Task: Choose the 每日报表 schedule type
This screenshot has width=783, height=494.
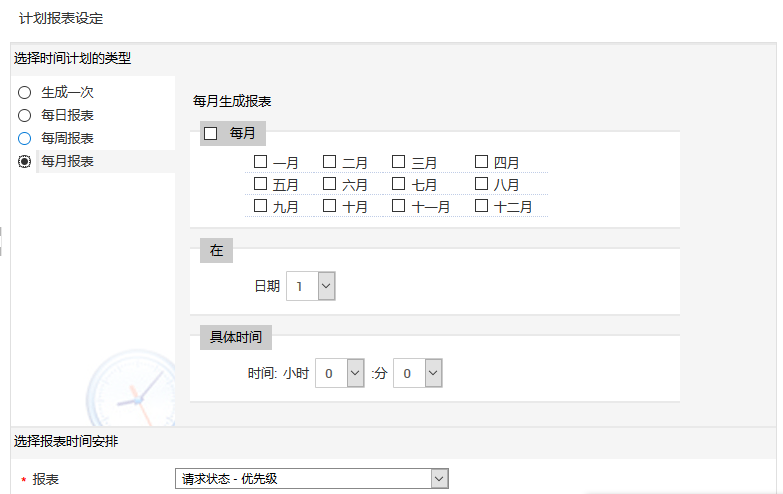Action: click(25, 115)
